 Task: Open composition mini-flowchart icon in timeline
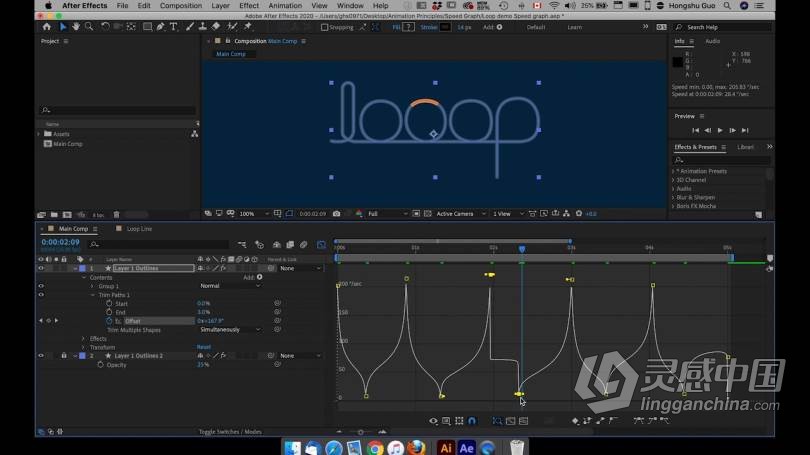tap(242, 245)
